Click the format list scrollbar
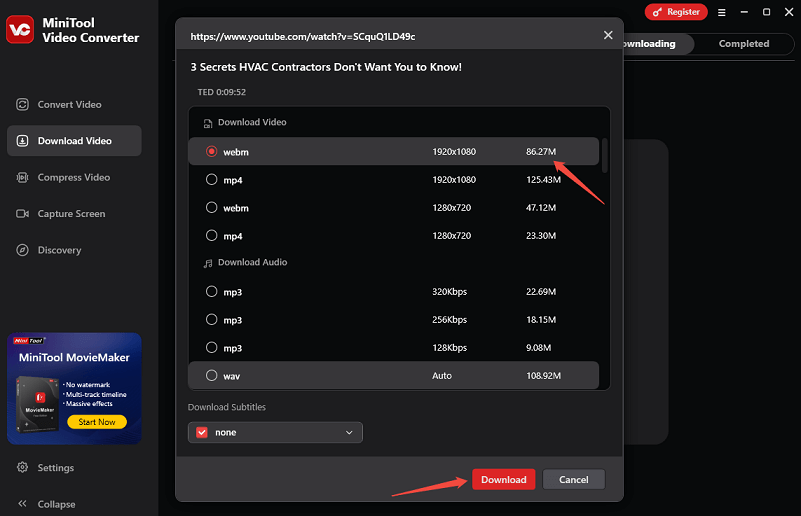The image size is (801, 516). coord(604,155)
